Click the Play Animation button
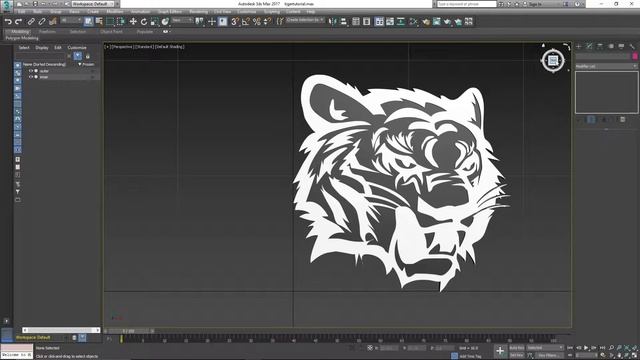The height and width of the screenshot is (360, 640). (x=586, y=348)
